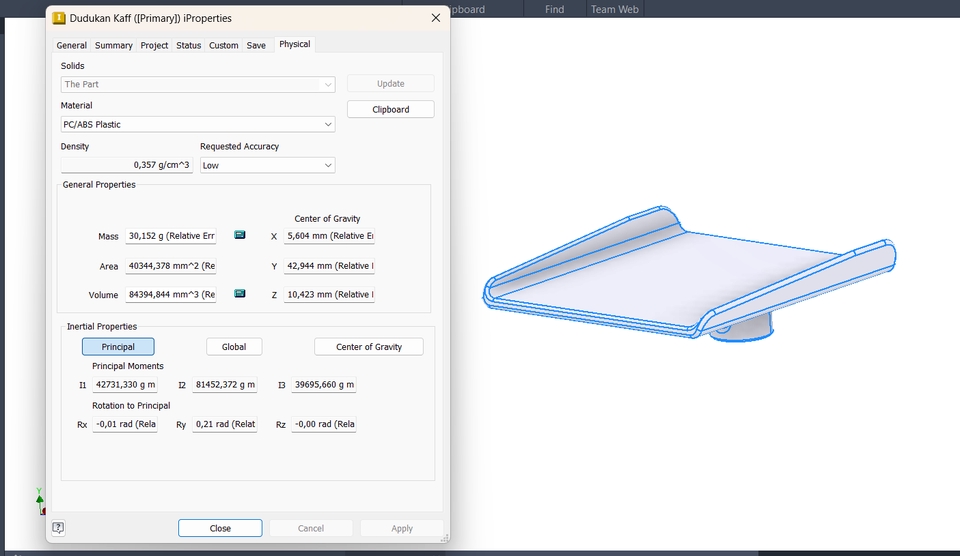
Task: Switch to the Save tab
Action: (256, 45)
